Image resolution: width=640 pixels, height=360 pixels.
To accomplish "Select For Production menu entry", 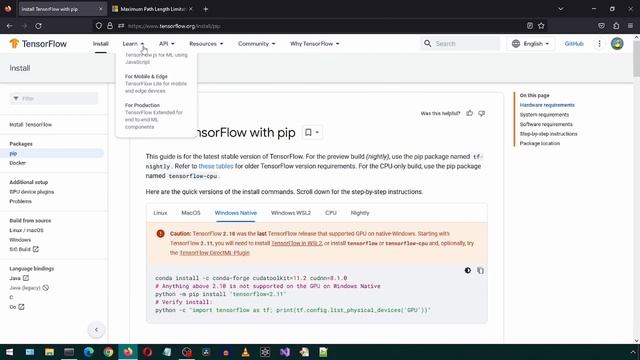I will 156,116.
